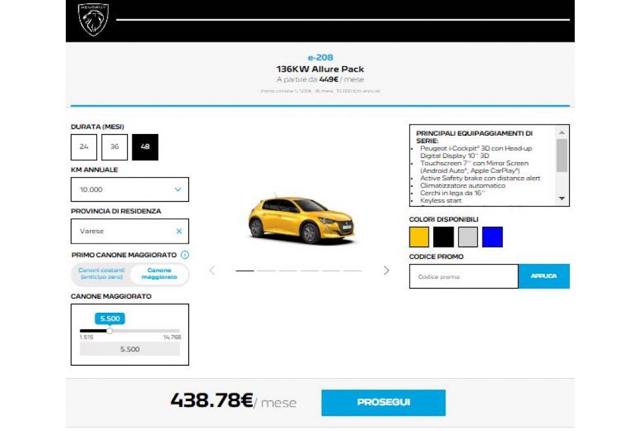Viewport: 640px width, 431px height.
Task: Jump to last carousel indicator
Action: (x=352, y=271)
